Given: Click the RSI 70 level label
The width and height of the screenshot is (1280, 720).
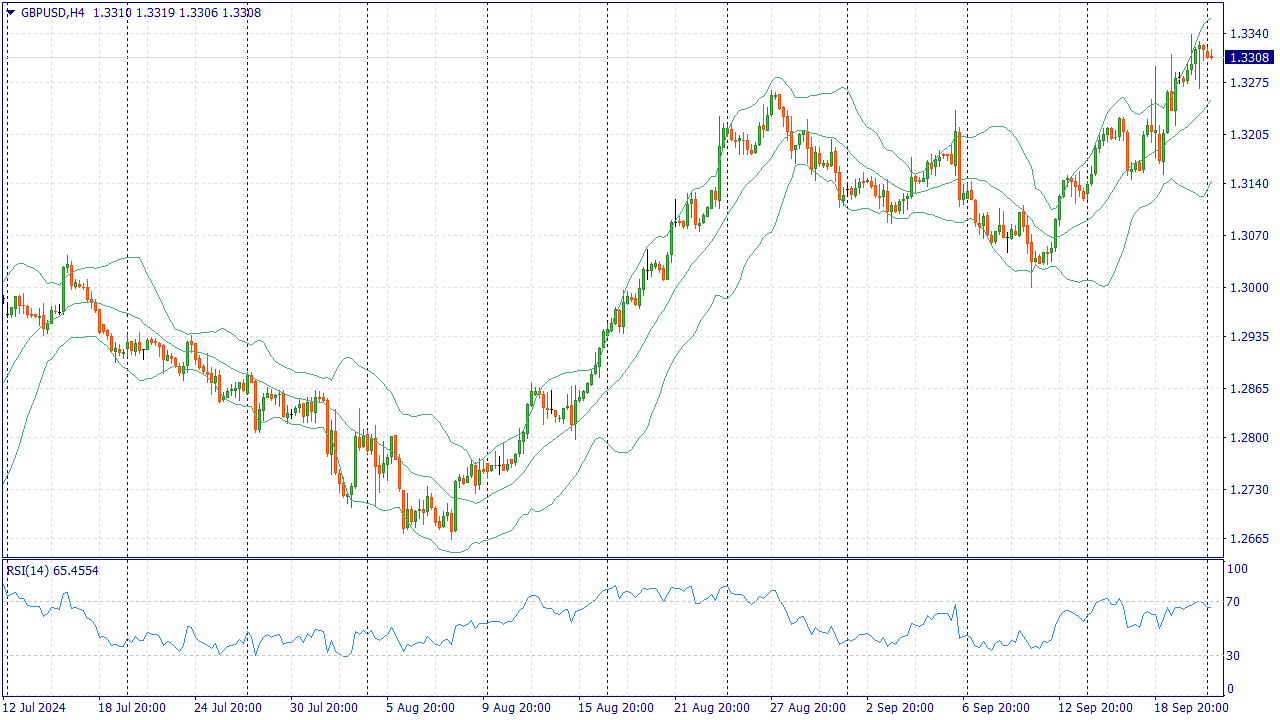Looking at the screenshot, I should (1234, 602).
